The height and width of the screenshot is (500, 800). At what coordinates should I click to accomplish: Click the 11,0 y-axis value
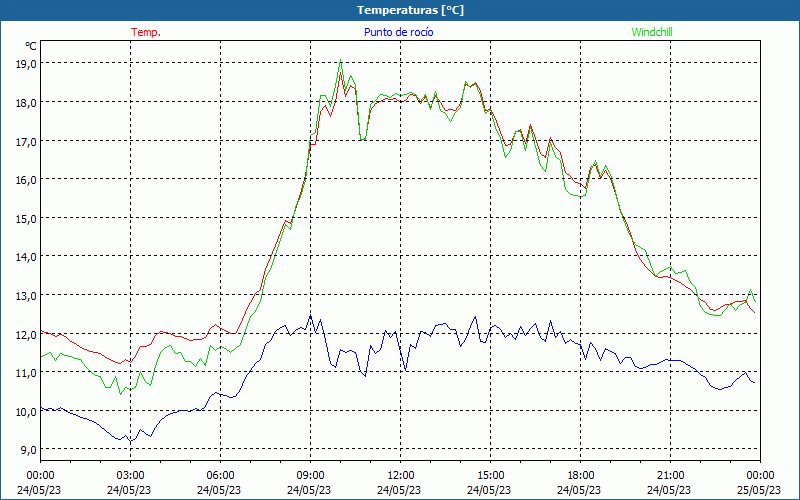pyautogui.click(x=26, y=372)
